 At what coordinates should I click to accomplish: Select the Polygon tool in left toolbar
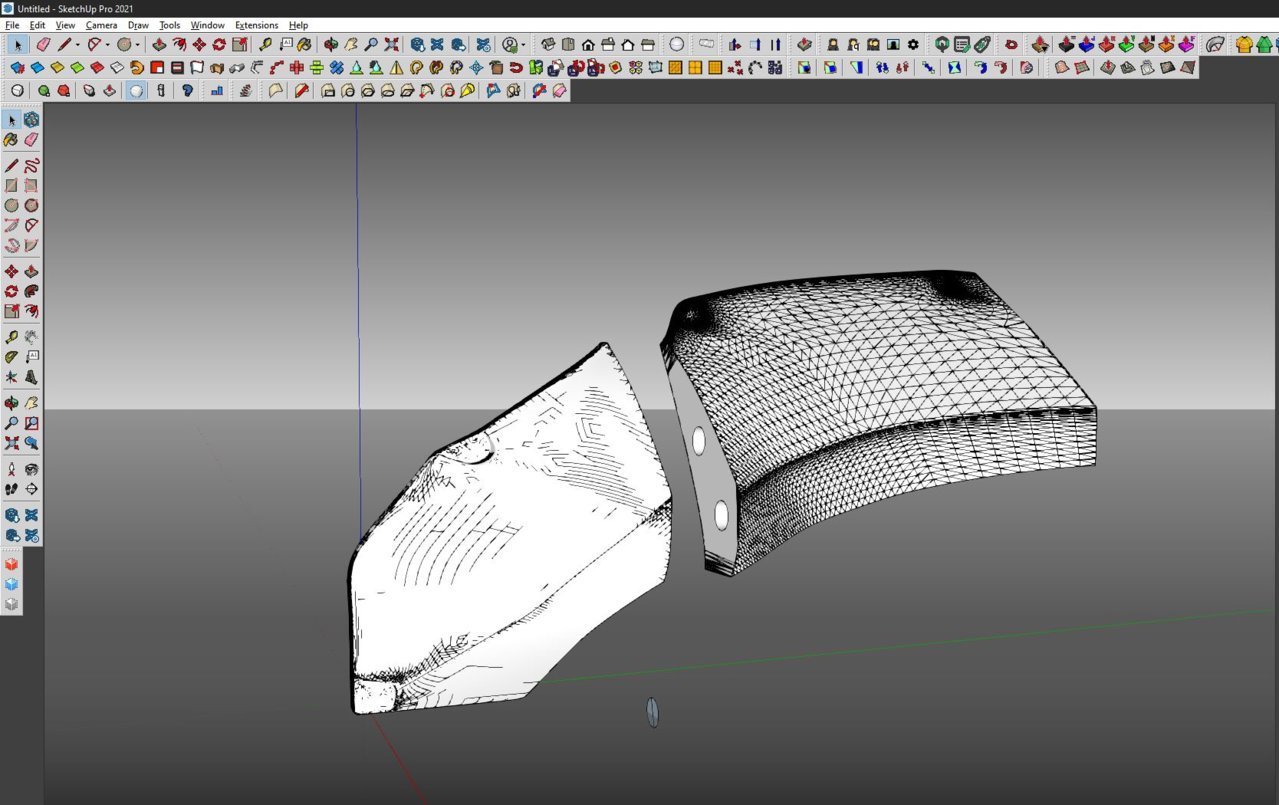[x=31, y=205]
